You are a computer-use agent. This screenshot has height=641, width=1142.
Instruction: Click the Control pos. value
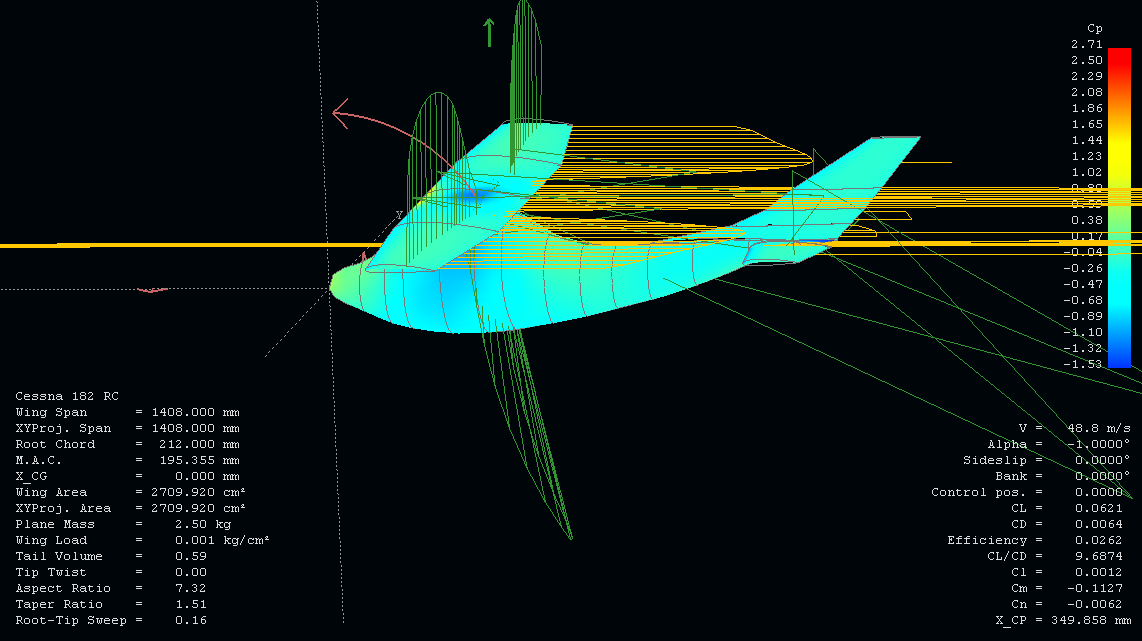click(1099, 492)
